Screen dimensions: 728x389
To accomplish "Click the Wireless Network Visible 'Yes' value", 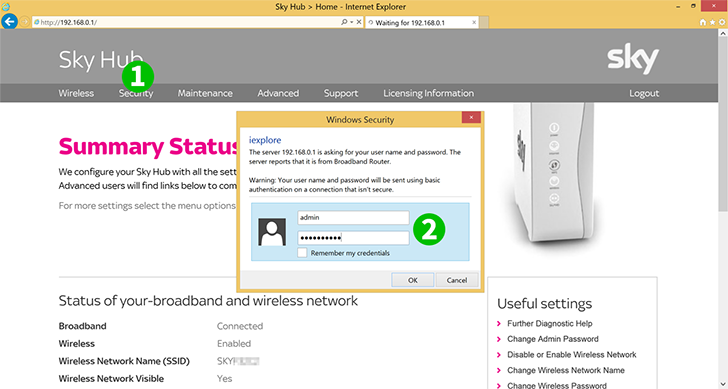I will point(224,379).
